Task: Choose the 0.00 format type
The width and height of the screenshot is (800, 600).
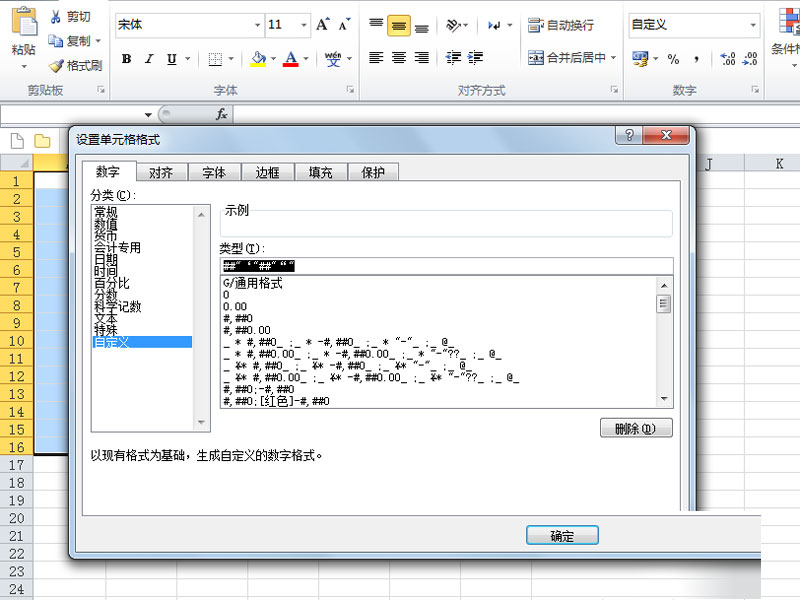Action: [235, 307]
